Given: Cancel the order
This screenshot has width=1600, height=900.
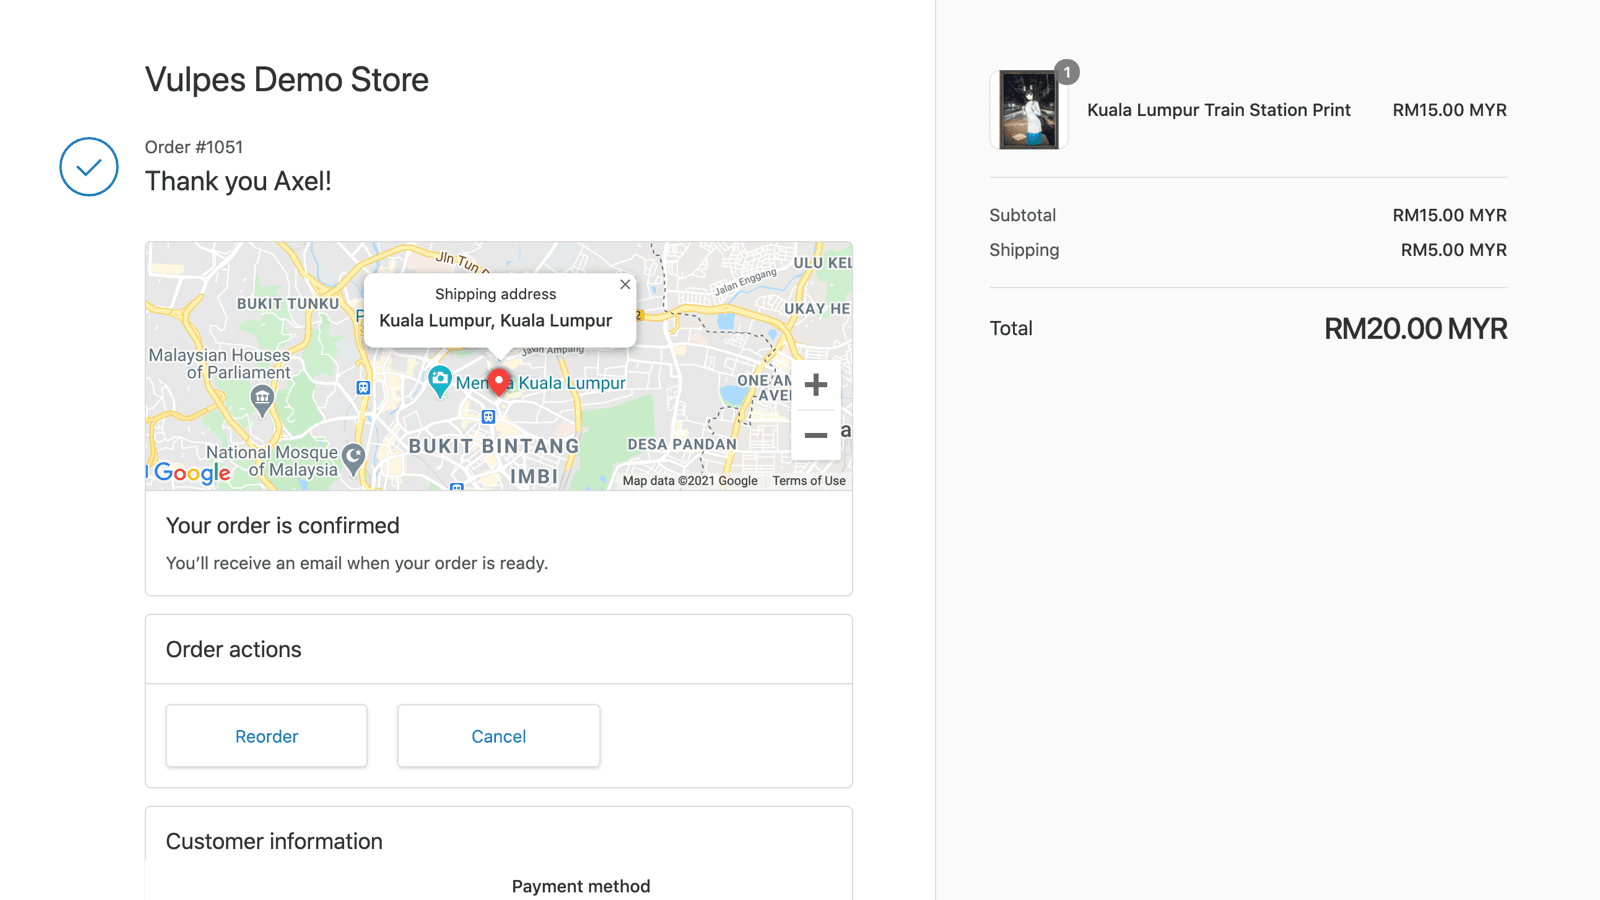Looking at the screenshot, I should (x=498, y=736).
